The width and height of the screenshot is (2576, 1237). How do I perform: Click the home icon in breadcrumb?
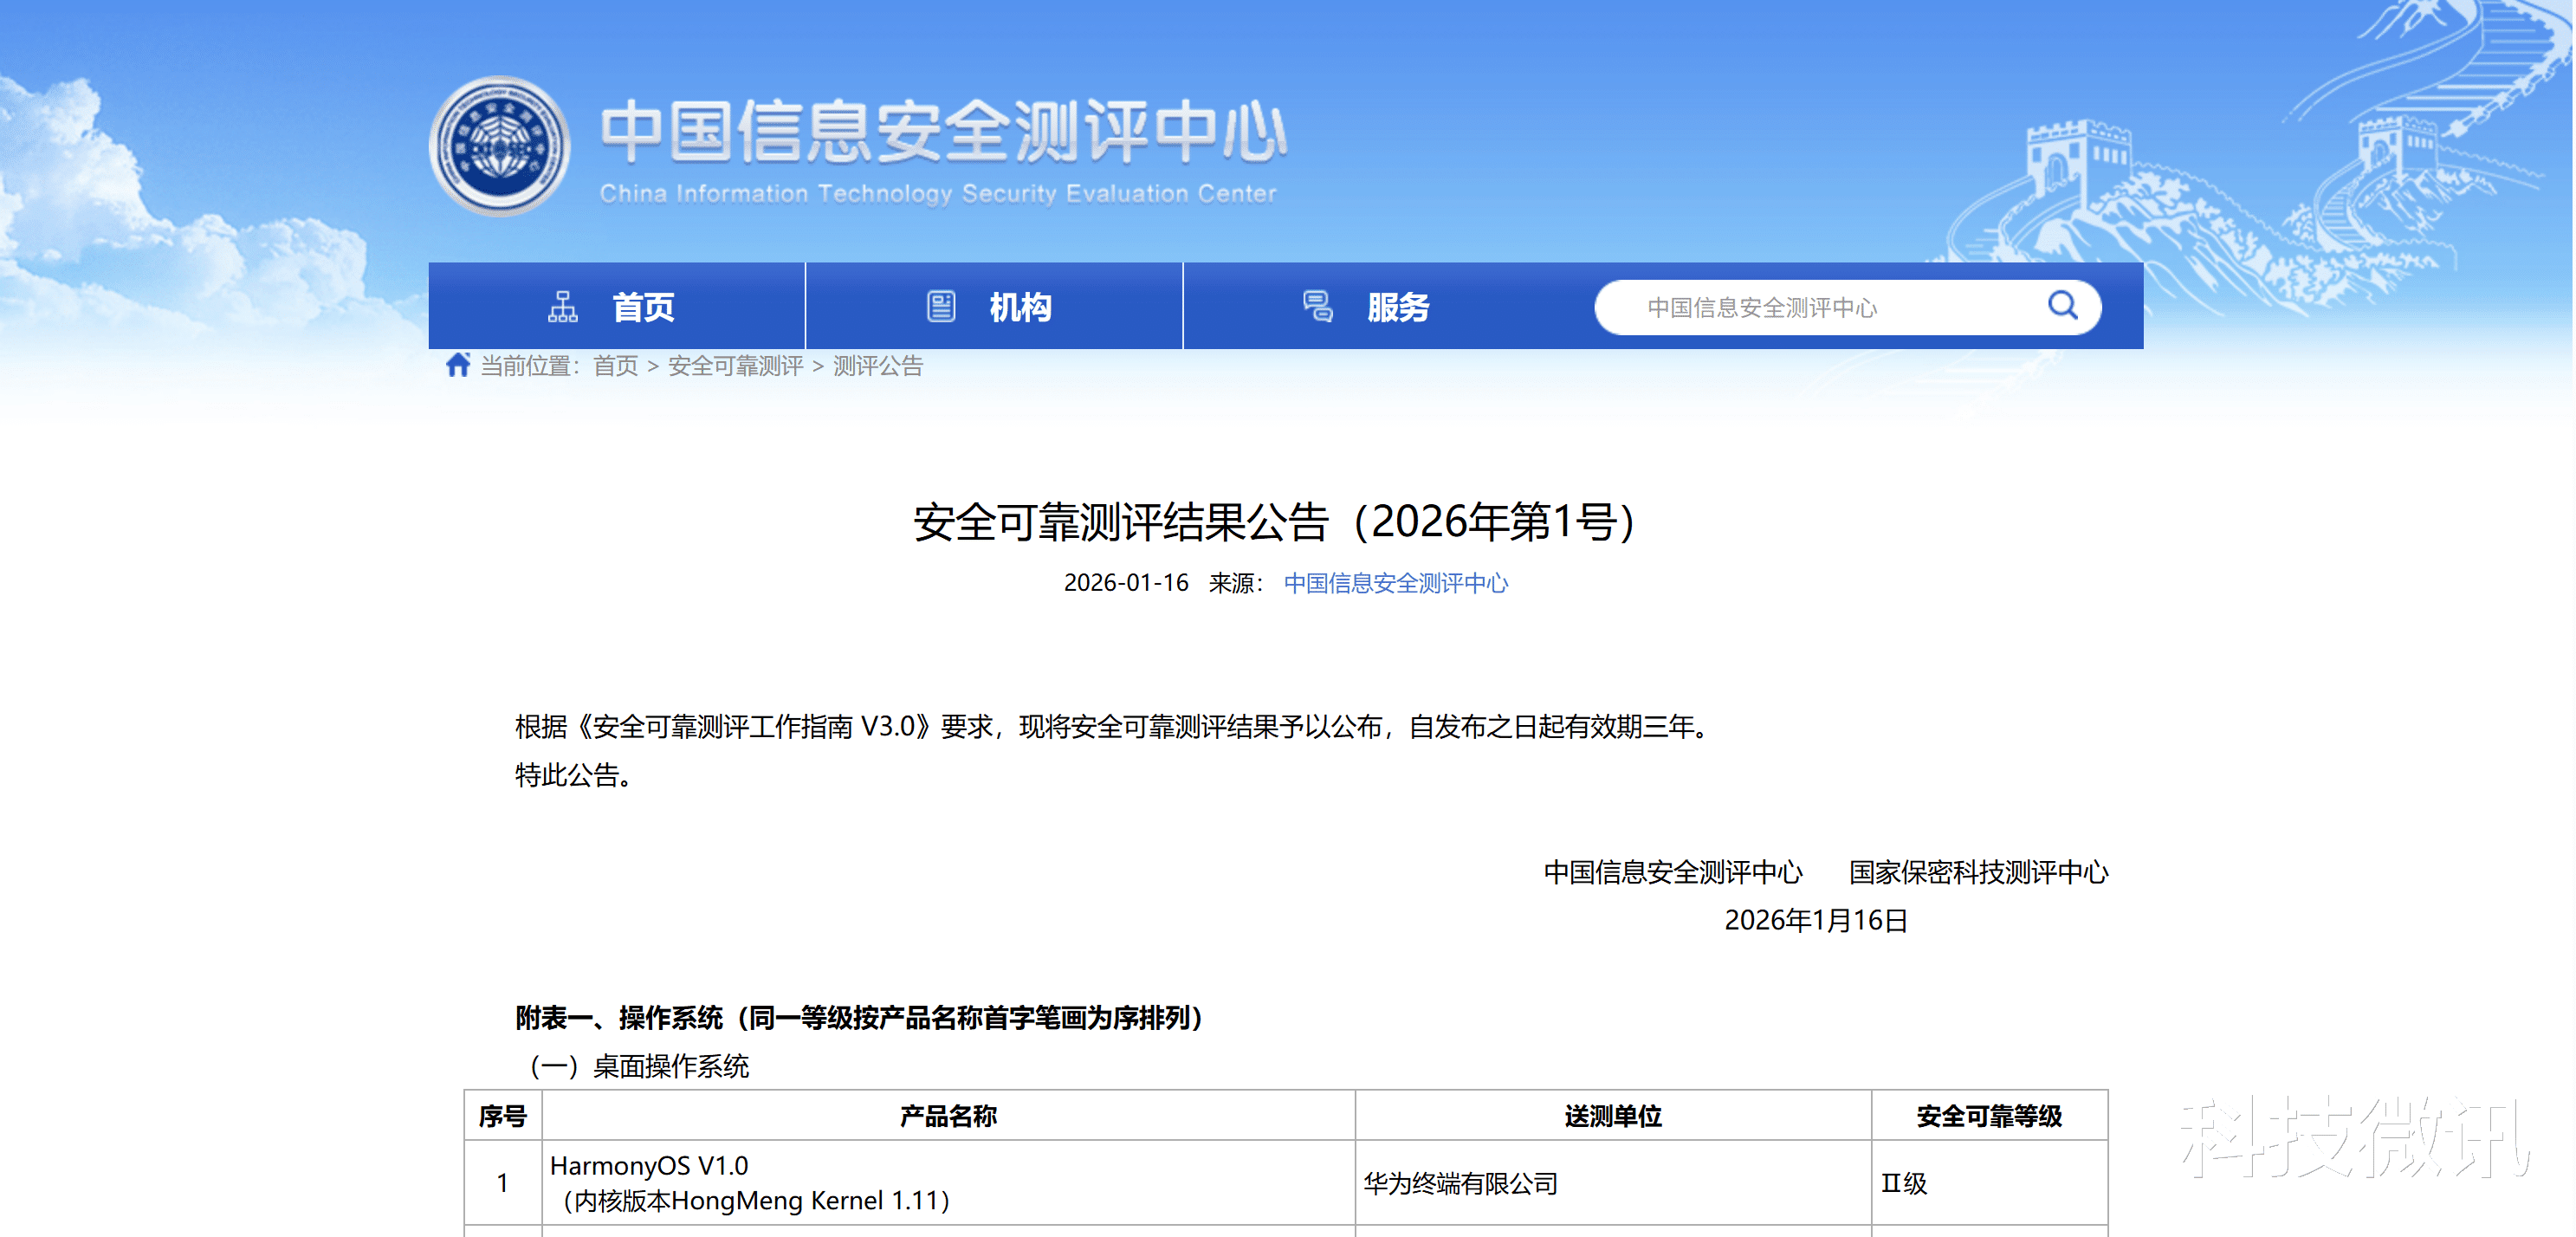458,365
